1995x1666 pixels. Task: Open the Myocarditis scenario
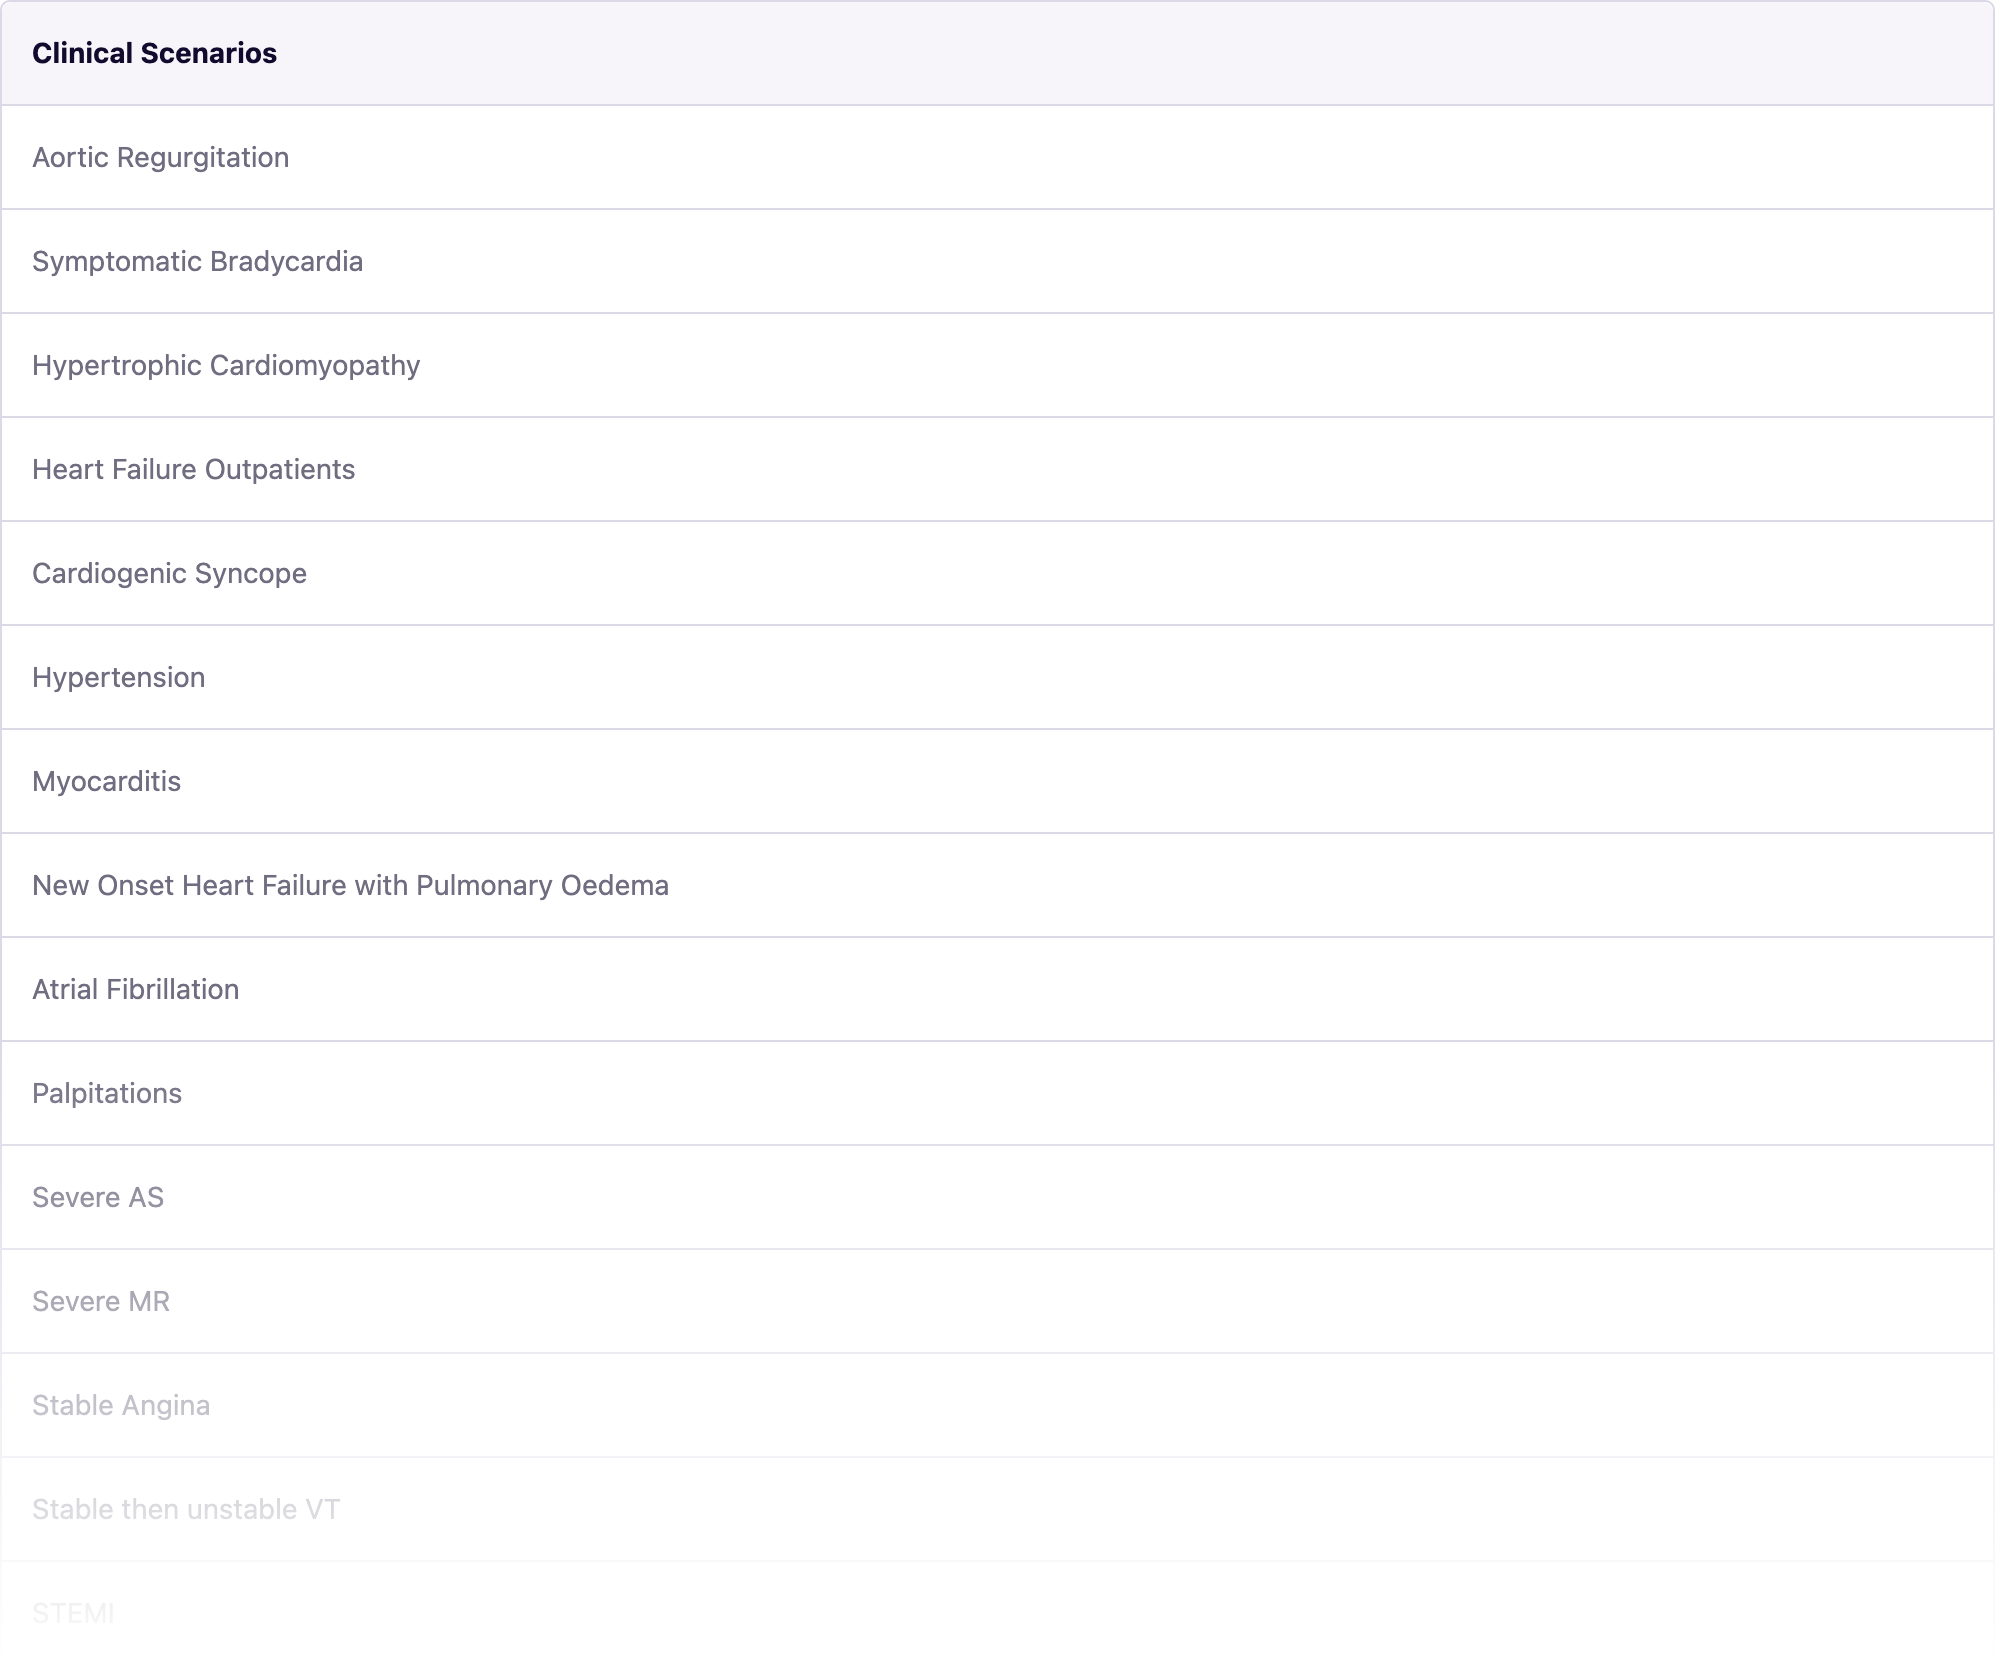[106, 782]
